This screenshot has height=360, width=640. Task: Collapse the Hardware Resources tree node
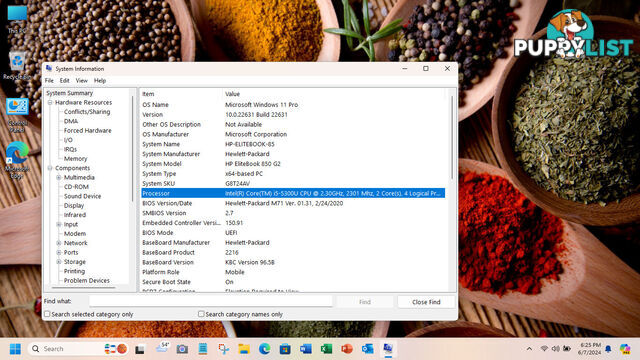(50, 102)
